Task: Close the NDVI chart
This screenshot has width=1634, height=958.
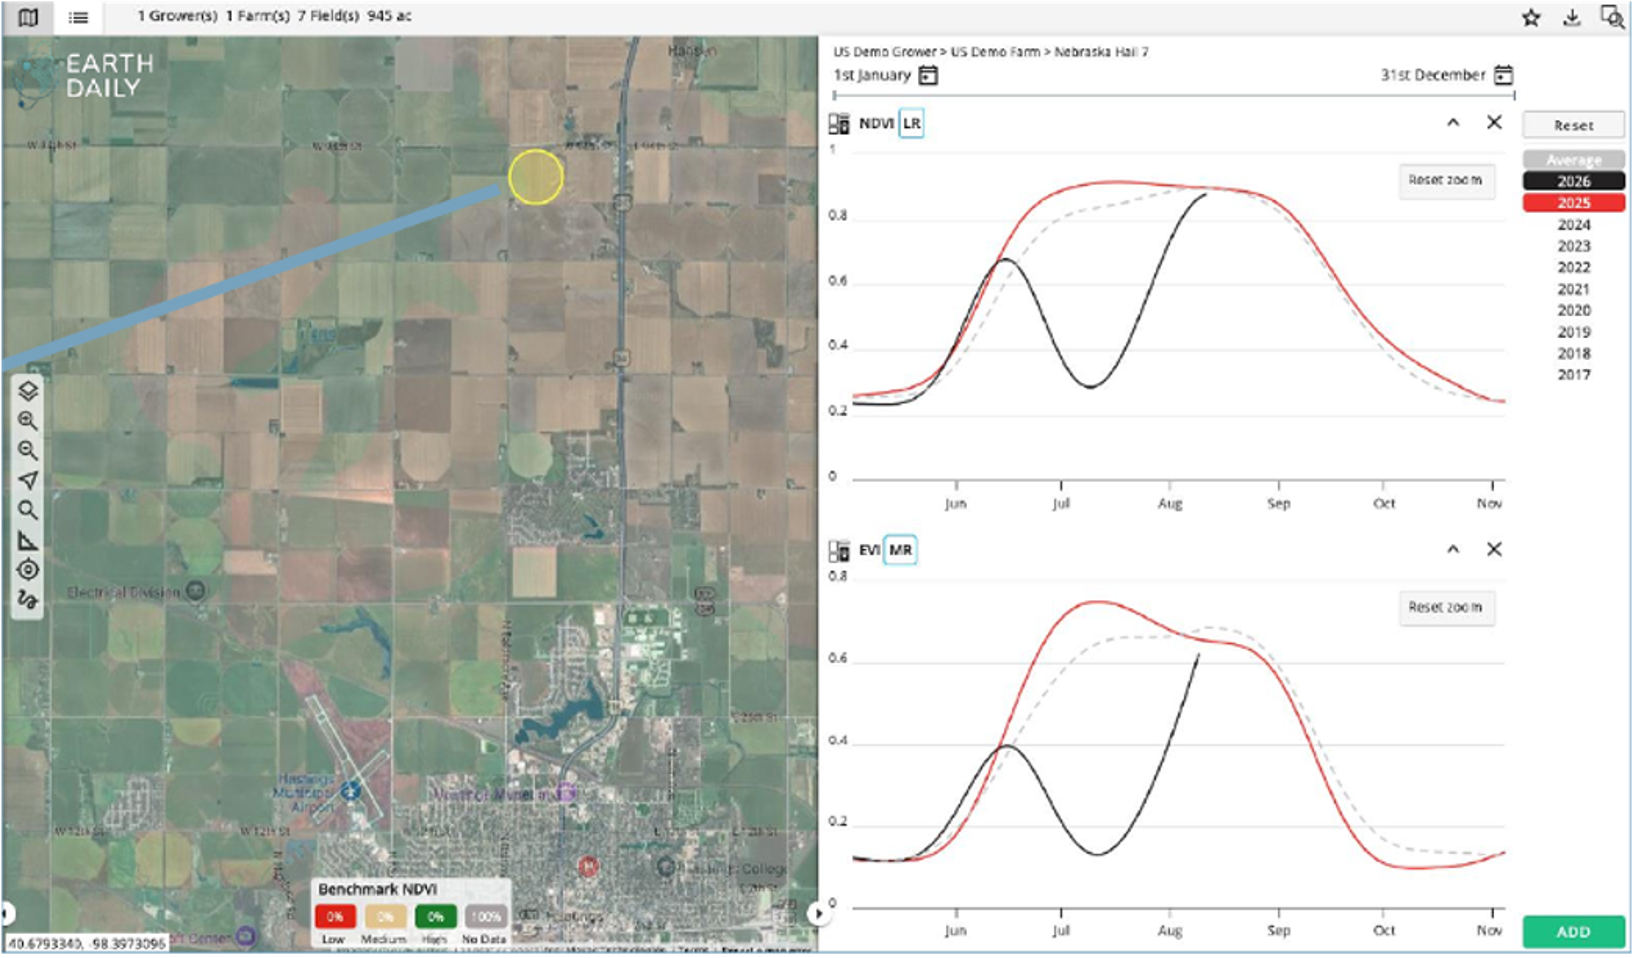Action: click(1494, 122)
